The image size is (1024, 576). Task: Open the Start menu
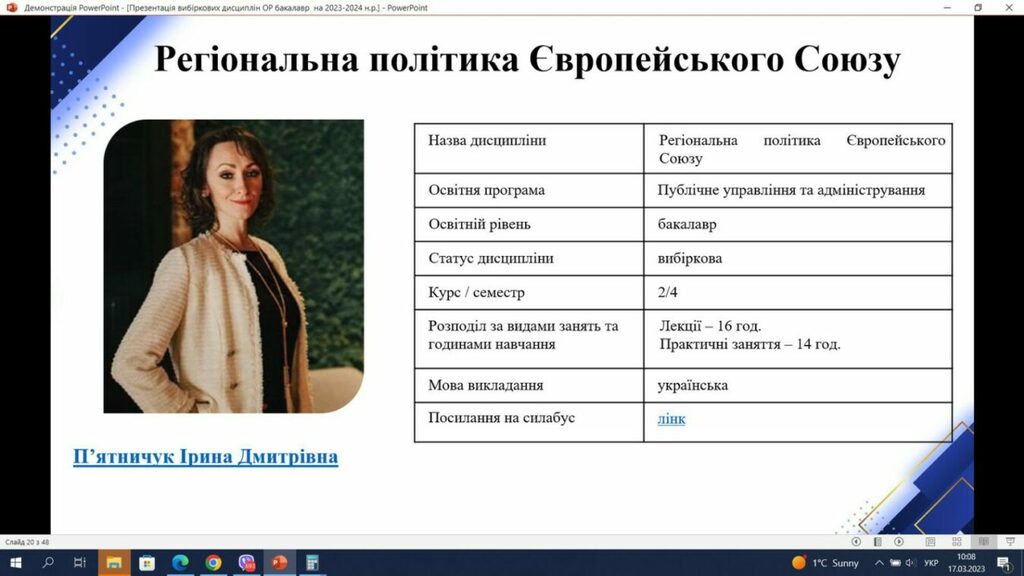16,562
